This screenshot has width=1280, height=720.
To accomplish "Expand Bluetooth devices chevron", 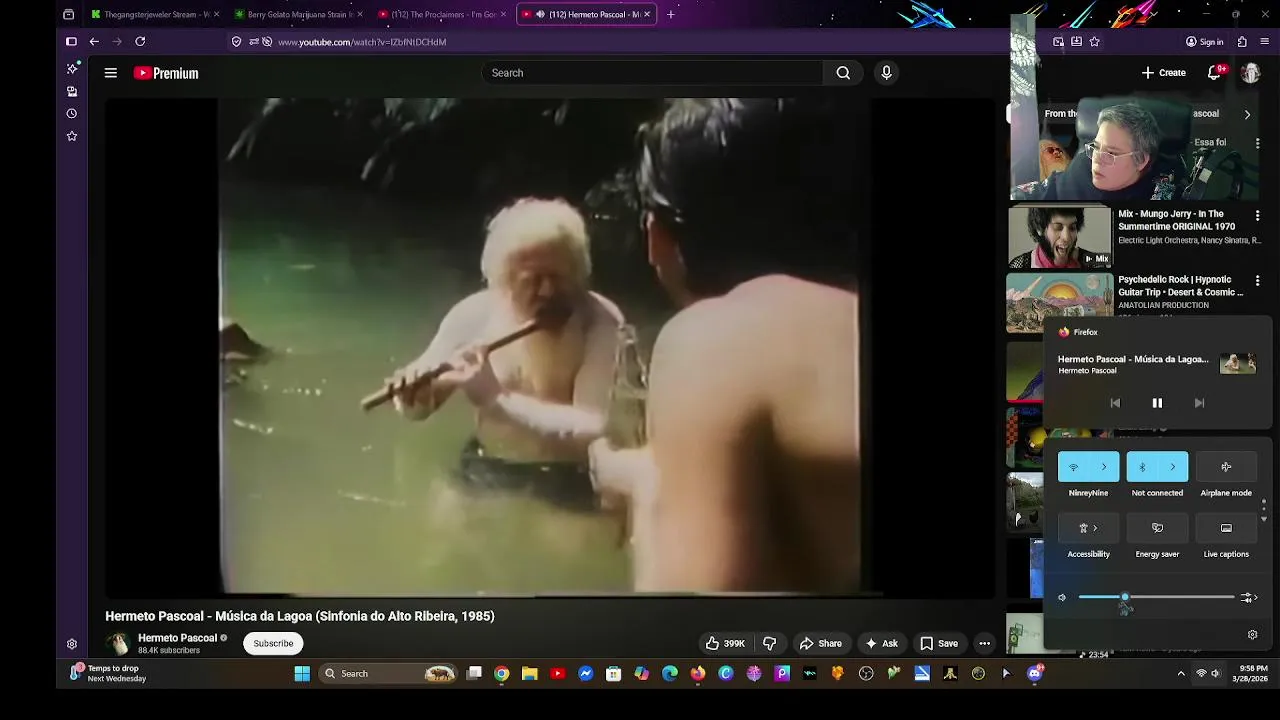I will coord(1173,467).
